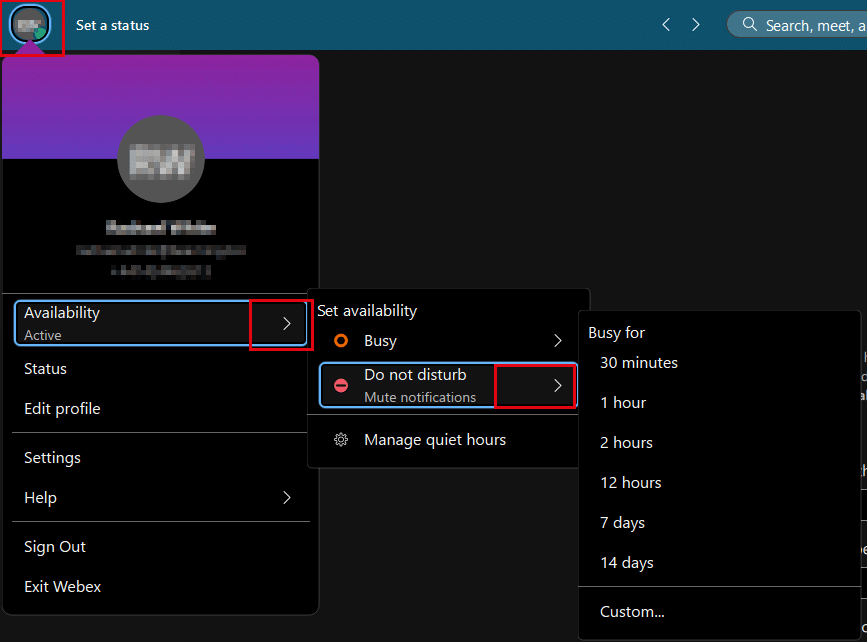Expand the Availability chevron arrow

(x=286, y=323)
